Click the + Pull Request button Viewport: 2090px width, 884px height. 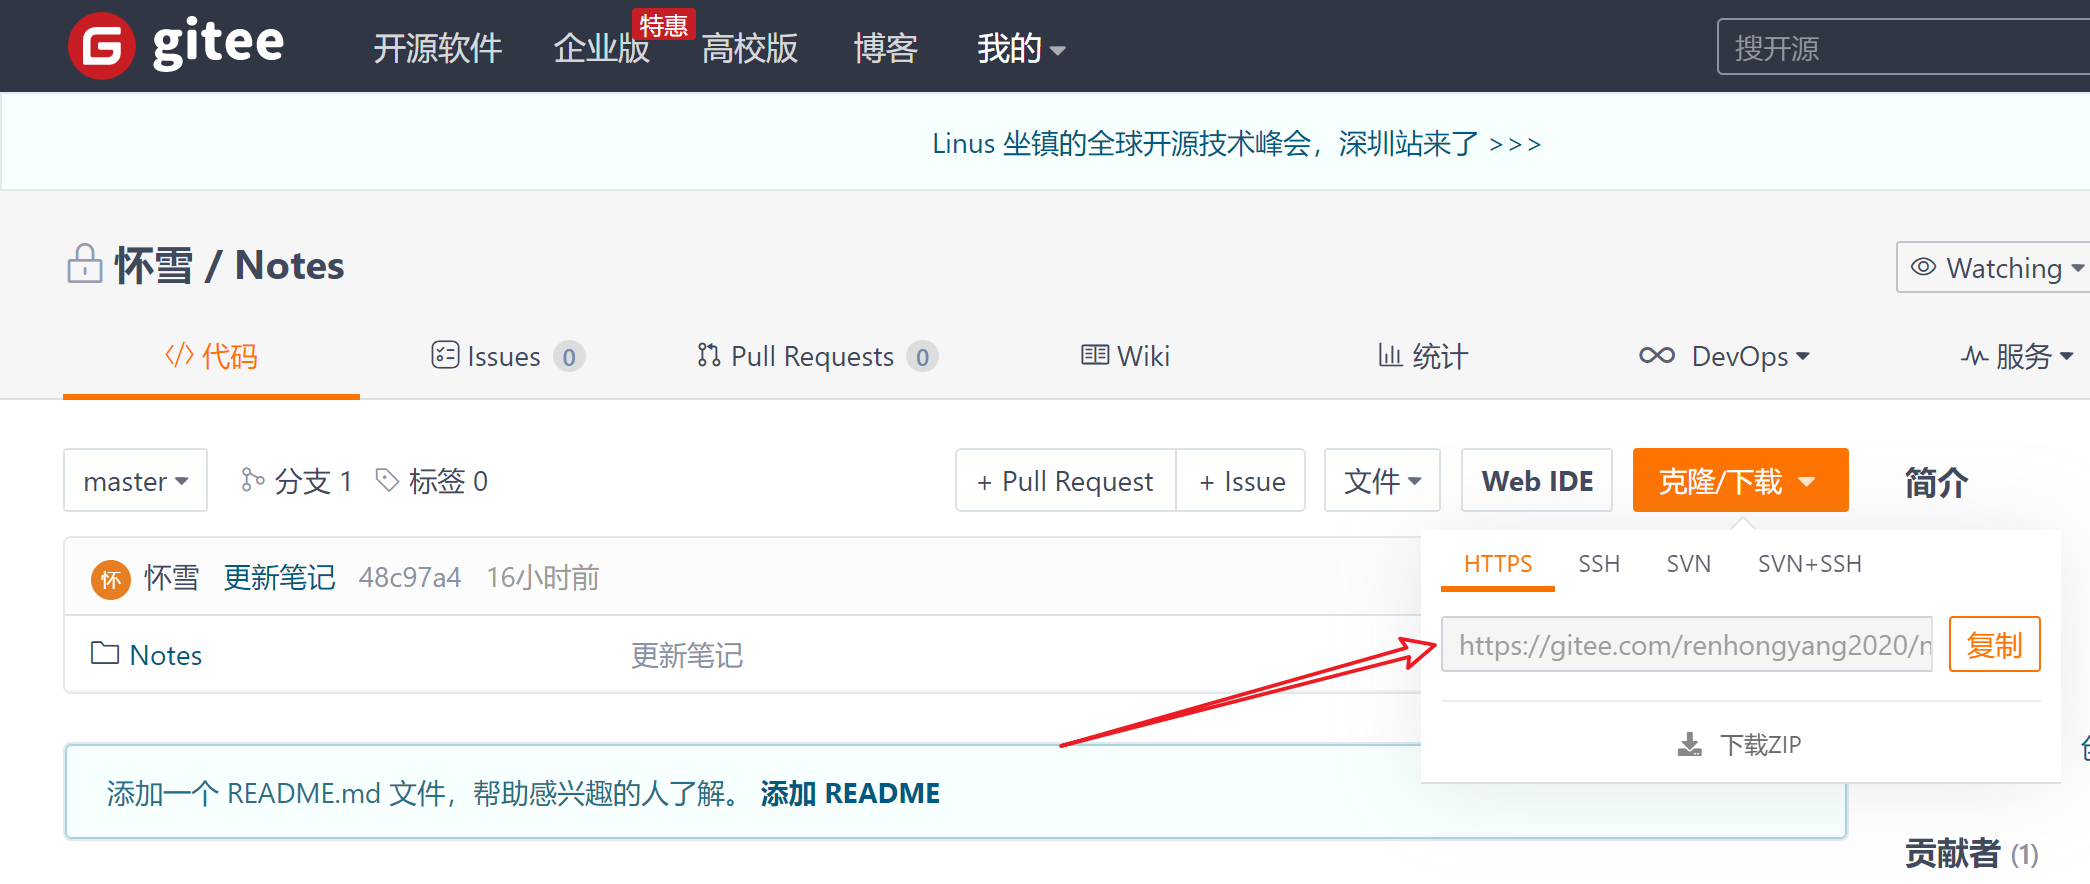click(x=1066, y=481)
